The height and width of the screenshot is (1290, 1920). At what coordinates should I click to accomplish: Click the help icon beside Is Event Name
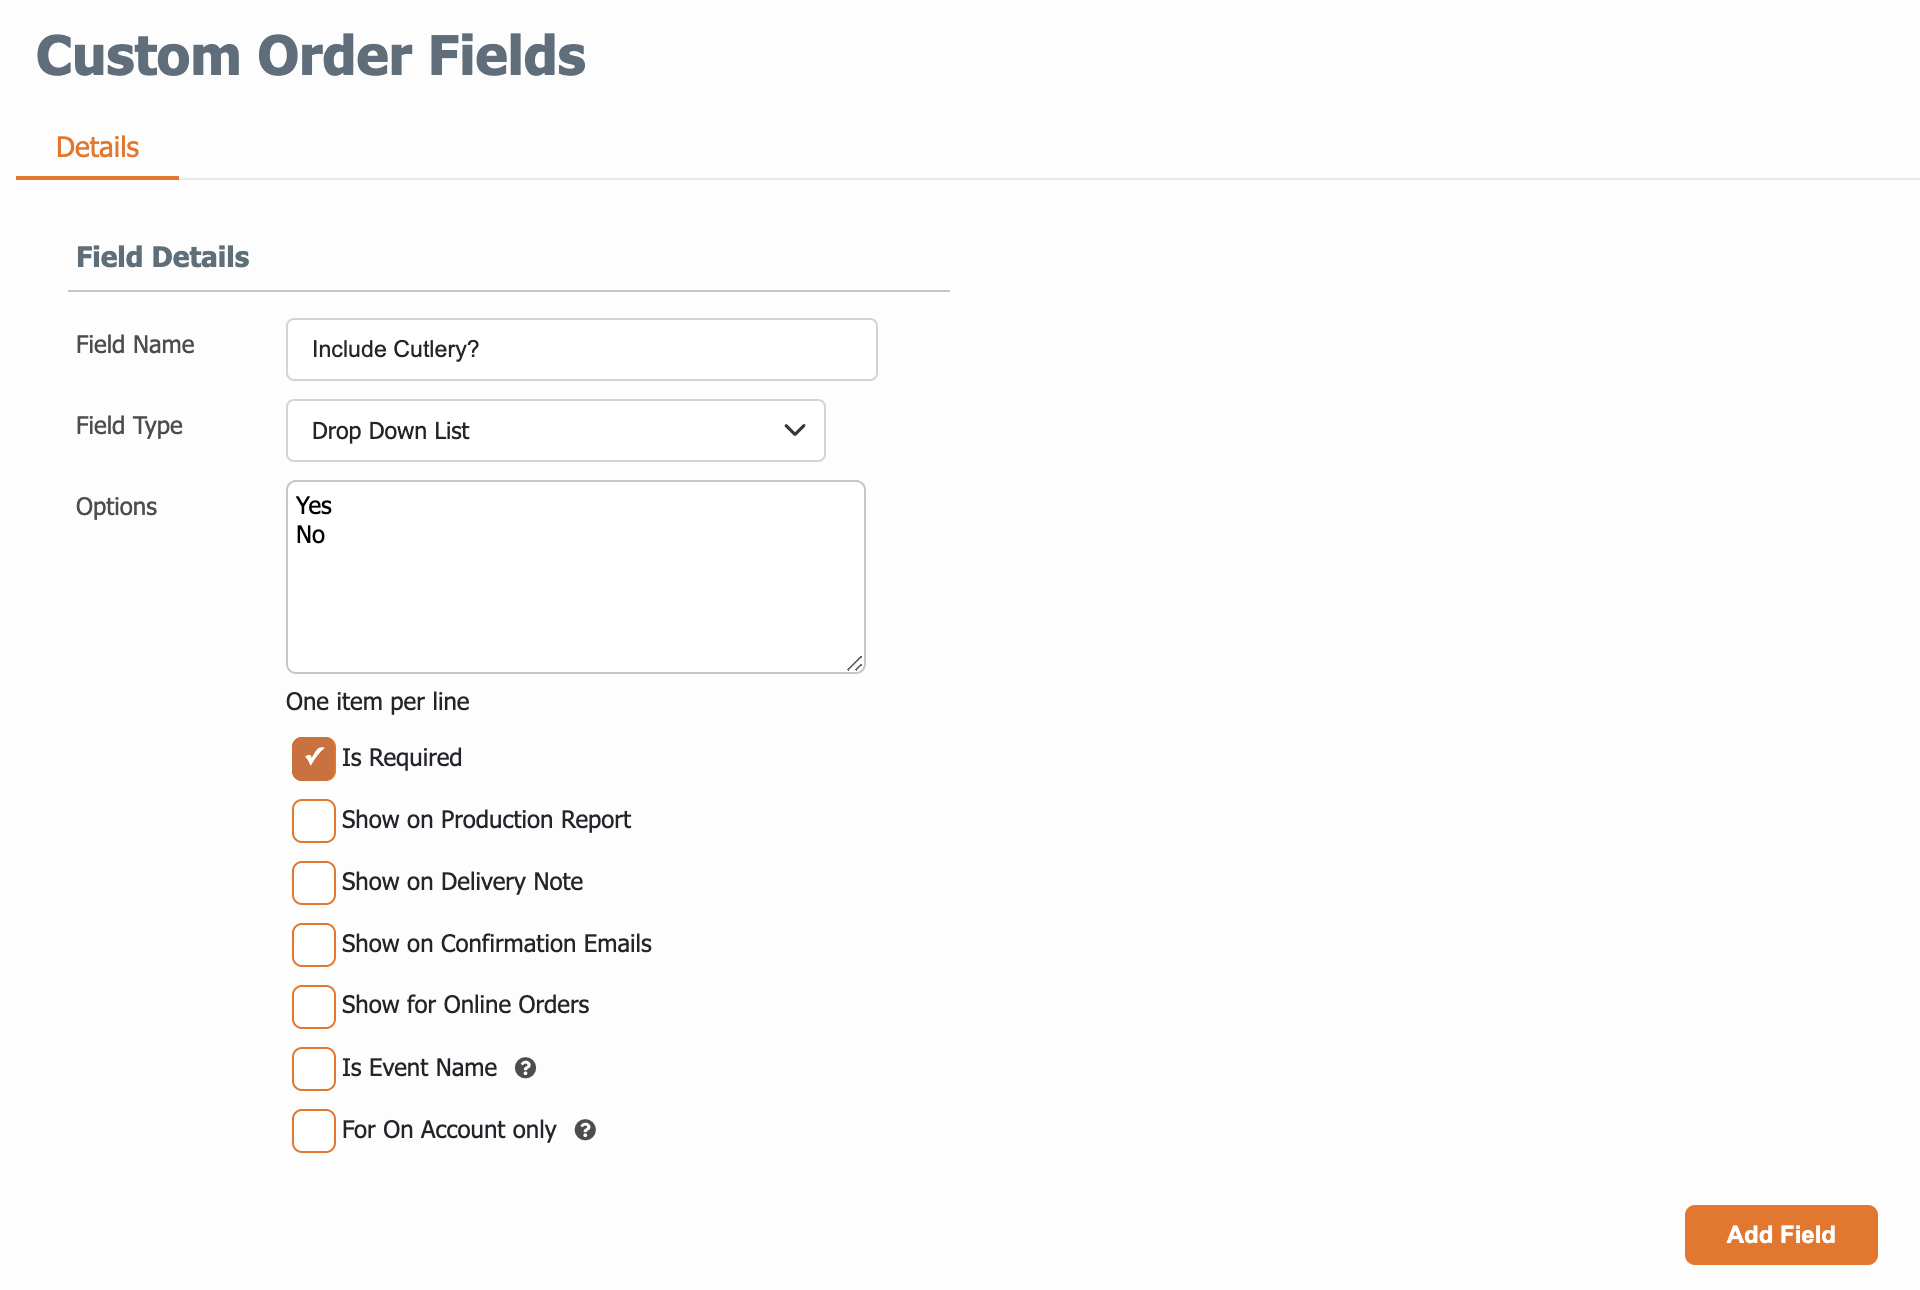pyautogui.click(x=526, y=1068)
